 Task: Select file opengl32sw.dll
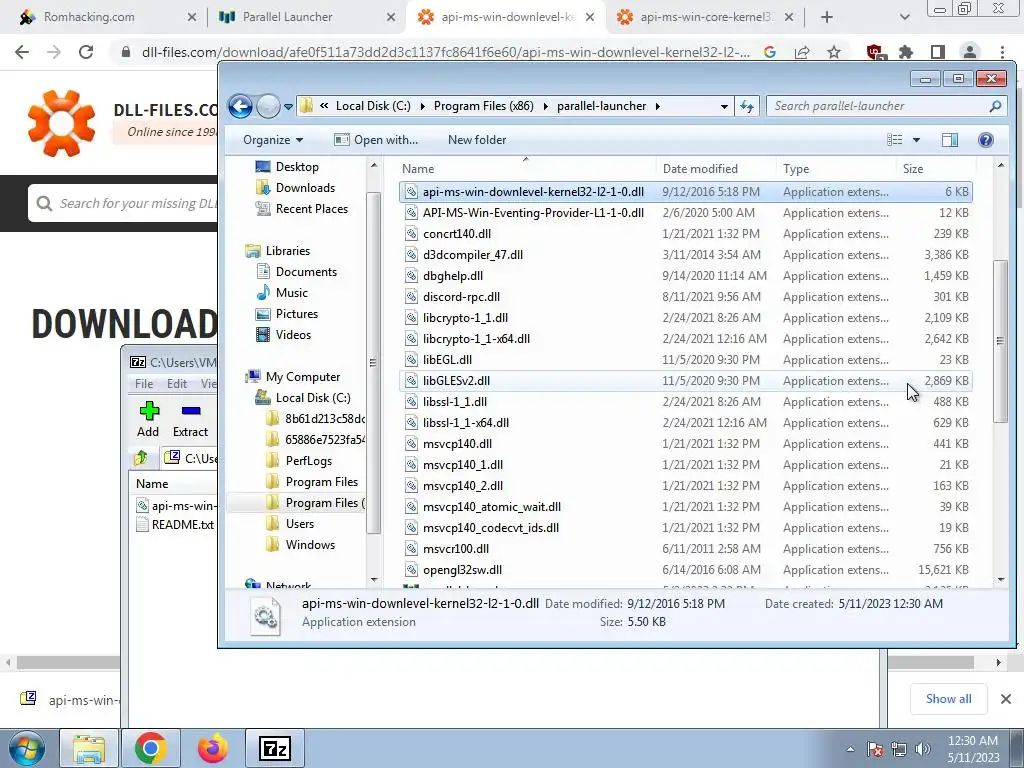pos(686,569)
